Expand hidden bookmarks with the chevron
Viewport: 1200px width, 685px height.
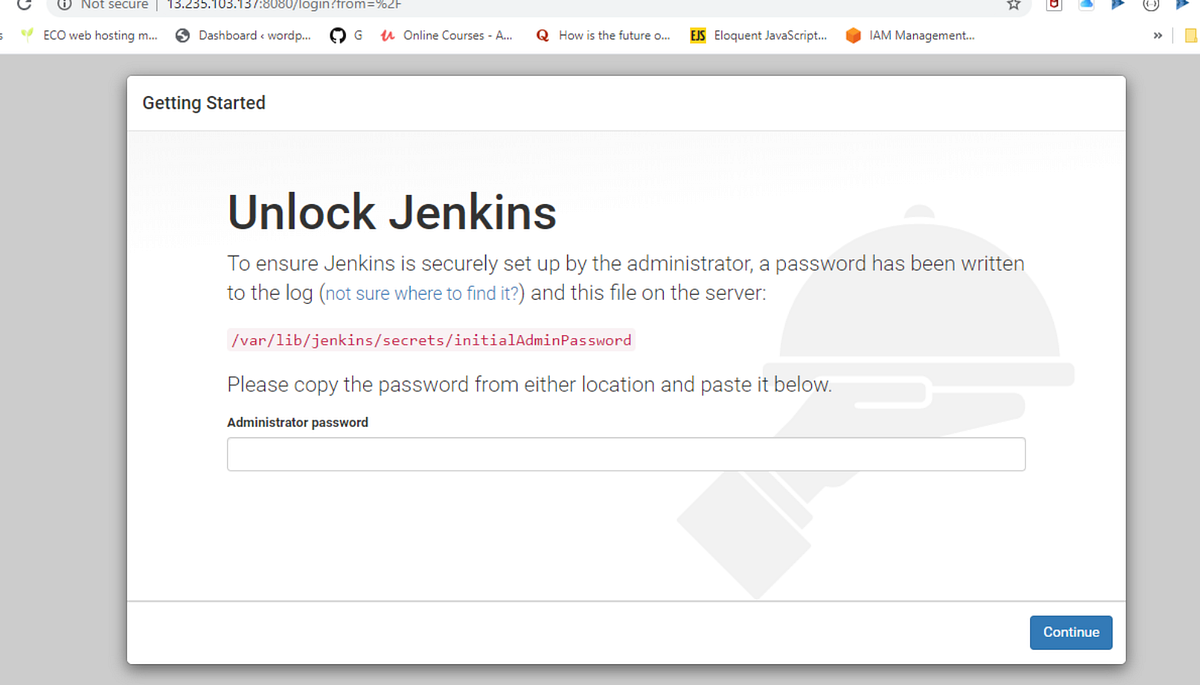(1158, 35)
